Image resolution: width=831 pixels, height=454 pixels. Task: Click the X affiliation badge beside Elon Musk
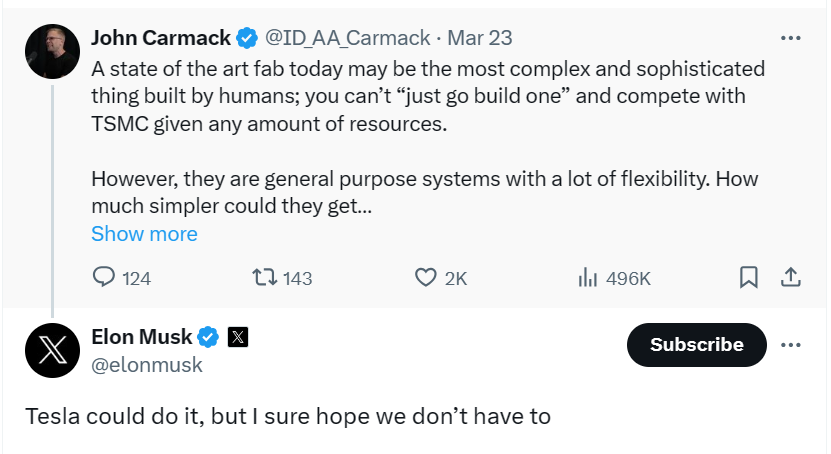pyautogui.click(x=238, y=337)
